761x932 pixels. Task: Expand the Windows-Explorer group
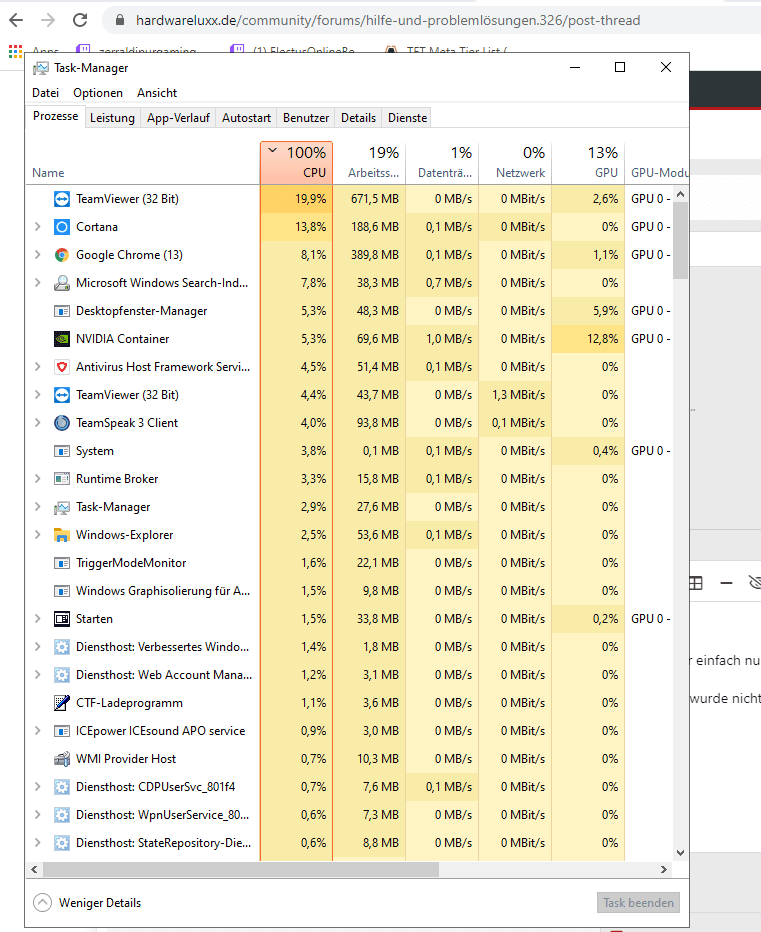tap(37, 535)
